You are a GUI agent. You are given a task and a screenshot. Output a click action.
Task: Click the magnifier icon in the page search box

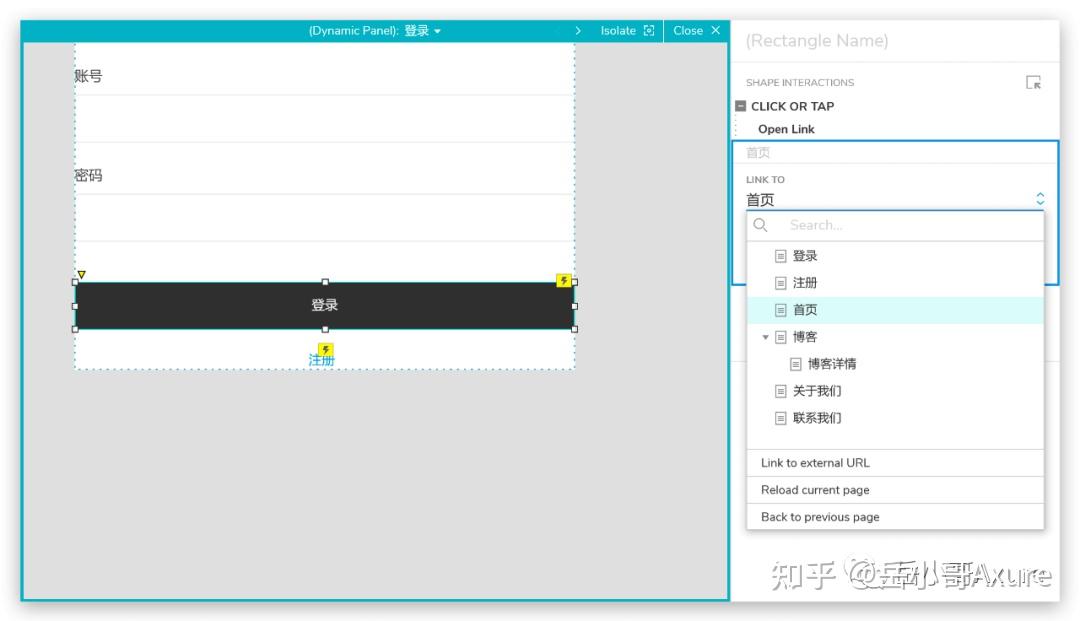click(761, 225)
